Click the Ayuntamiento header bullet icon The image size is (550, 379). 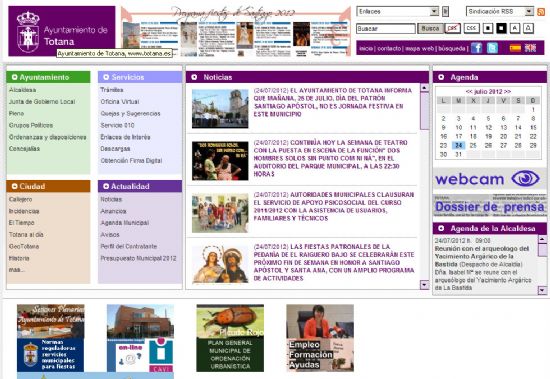(x=14, y=77)
